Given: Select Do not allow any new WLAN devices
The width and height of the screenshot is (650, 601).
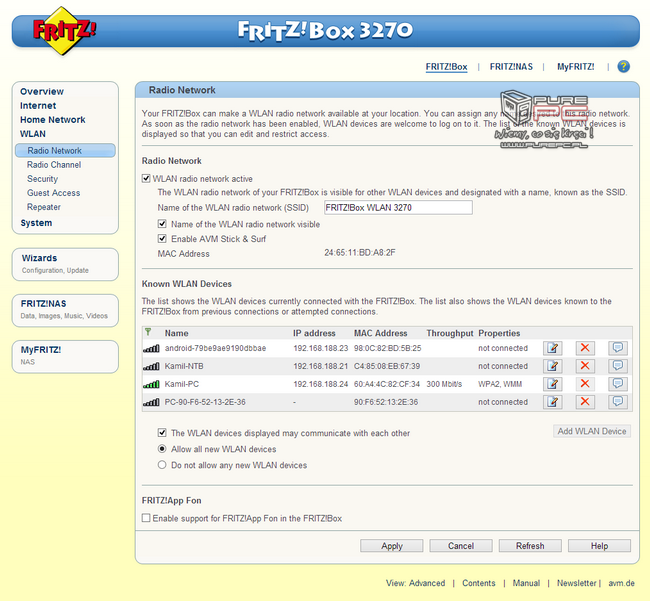Looking at the screenshot, I should 162,465.
